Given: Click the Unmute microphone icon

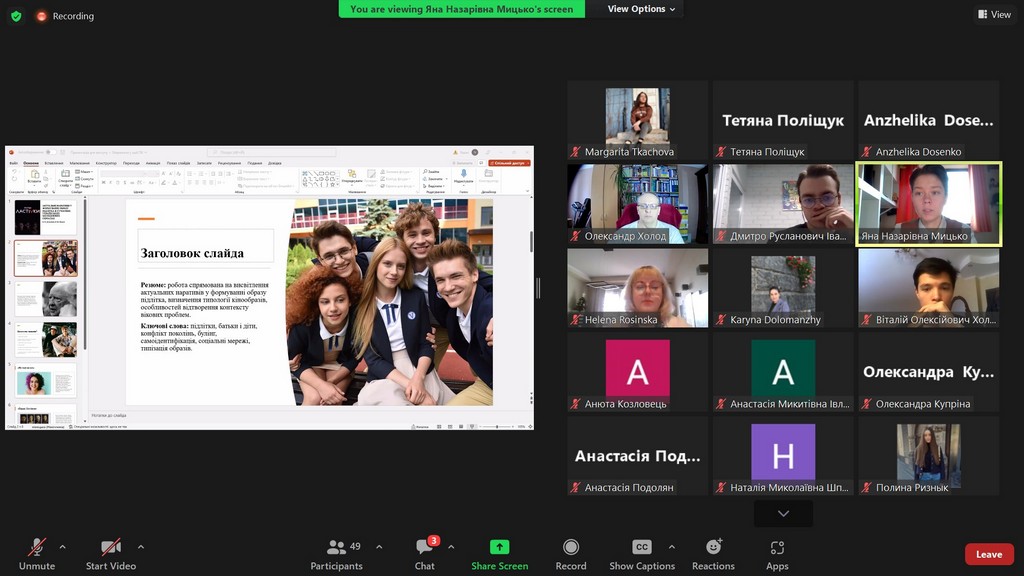Looking at the screenshot, I should (37, 548).
